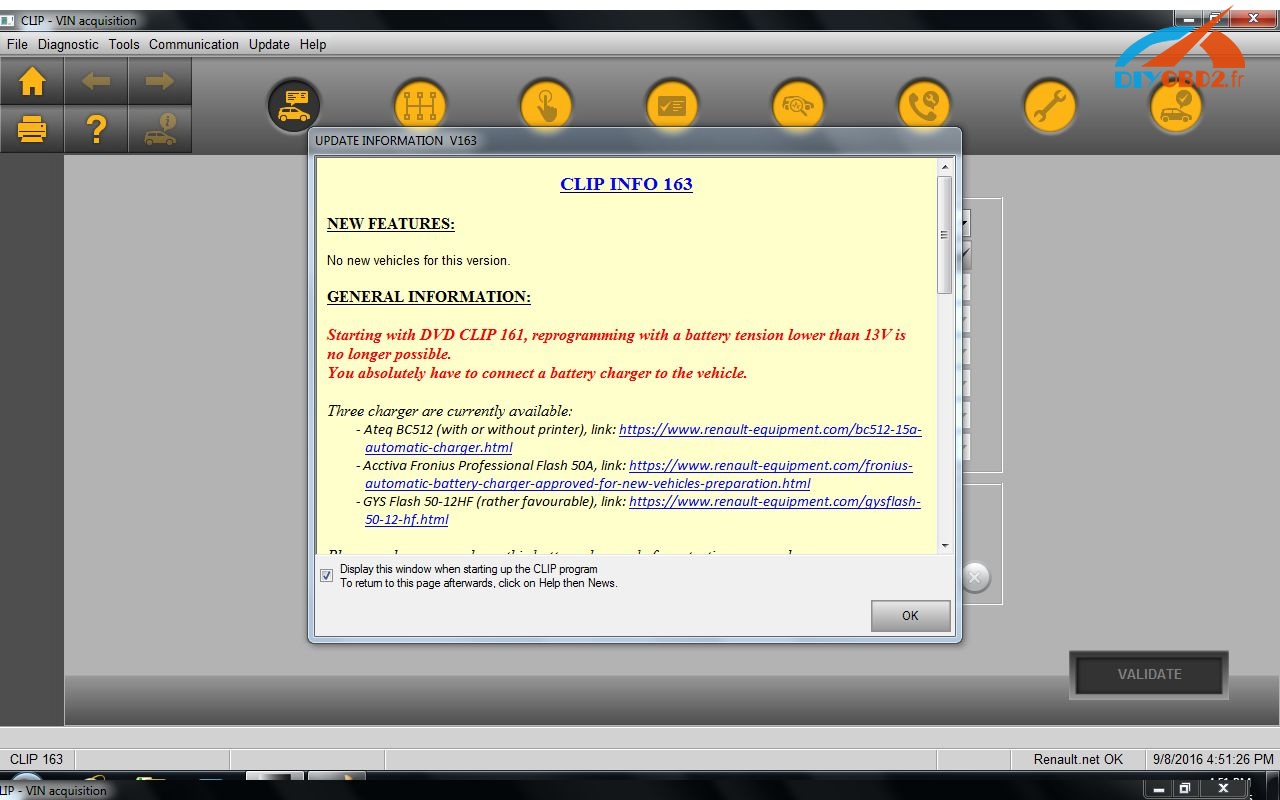Select the car-with-message diagnostic icon

(293, 104)
